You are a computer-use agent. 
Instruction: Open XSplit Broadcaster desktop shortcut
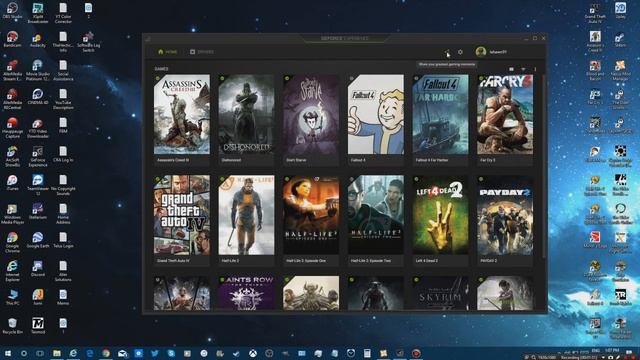(x=38, y=13)
